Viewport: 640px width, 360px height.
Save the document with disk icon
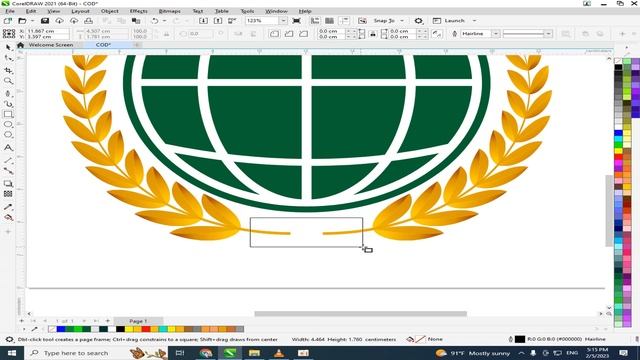(45, 21)
